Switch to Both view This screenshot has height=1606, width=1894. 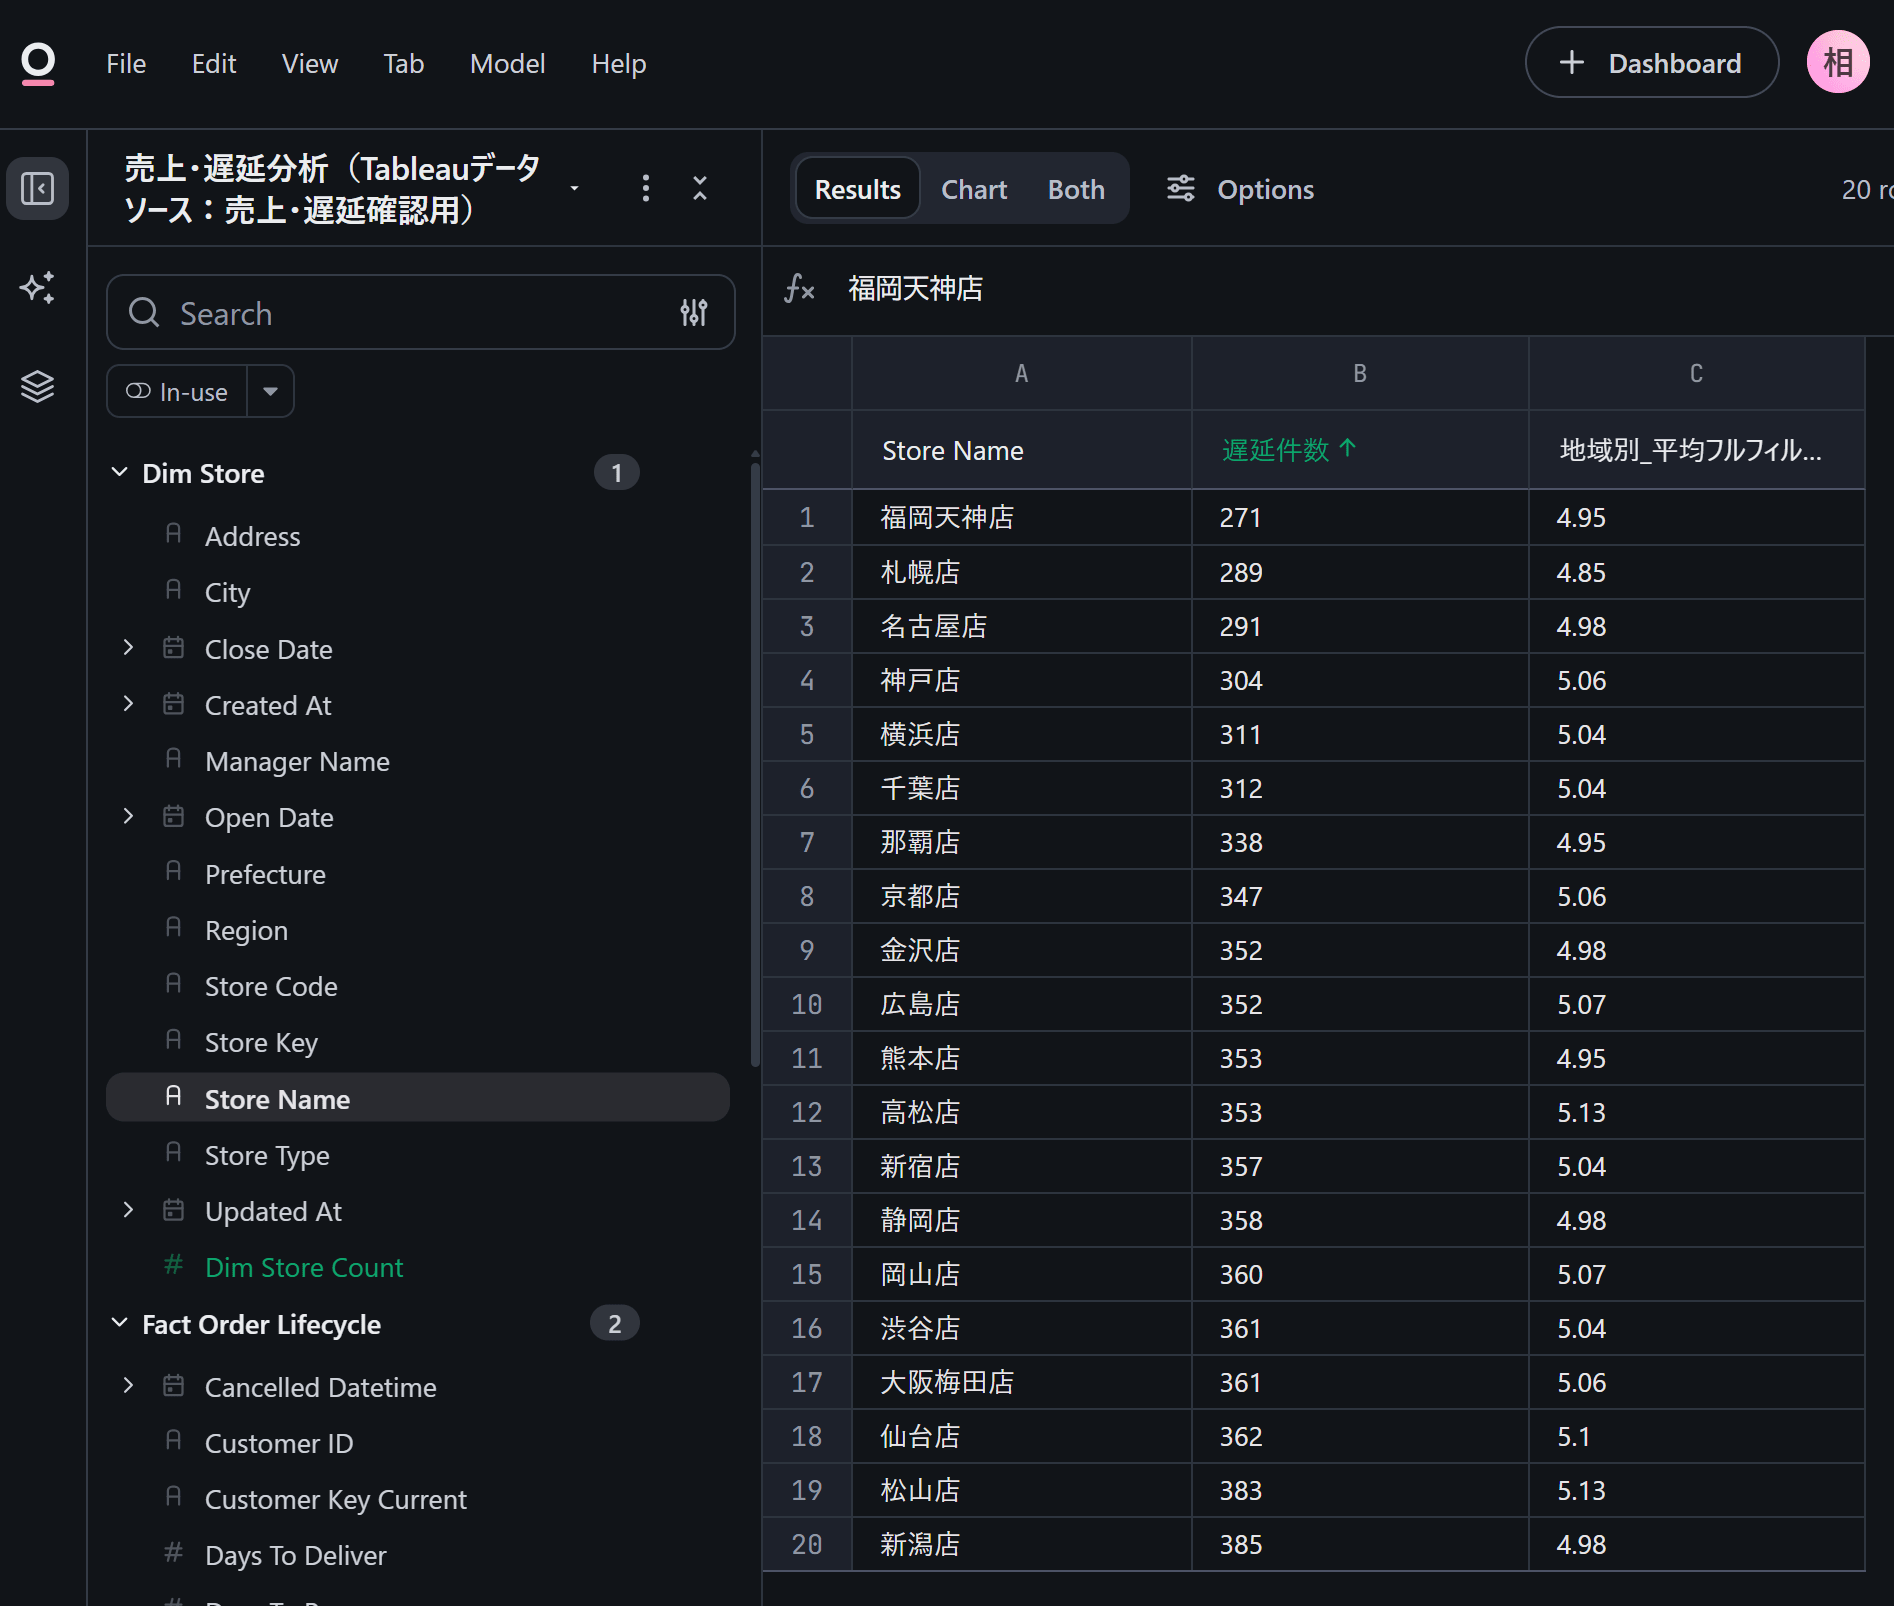(1076, 189)
